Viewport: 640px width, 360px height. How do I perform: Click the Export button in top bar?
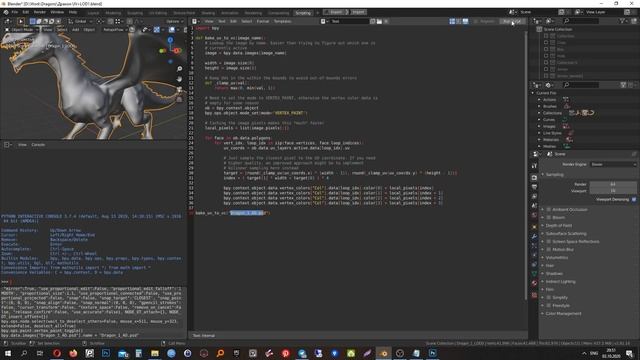click(336, 12)
